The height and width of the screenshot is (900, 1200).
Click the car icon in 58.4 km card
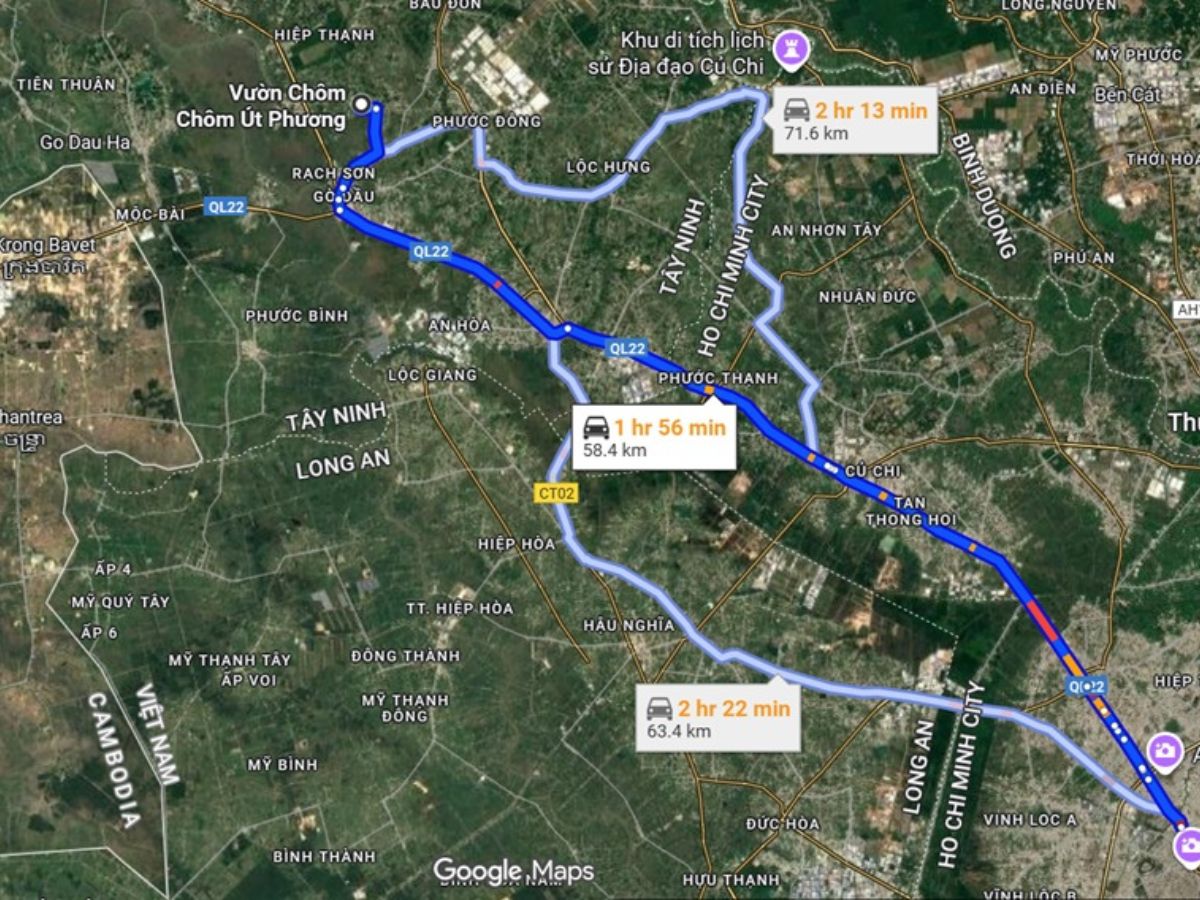[x=596, y=427]
